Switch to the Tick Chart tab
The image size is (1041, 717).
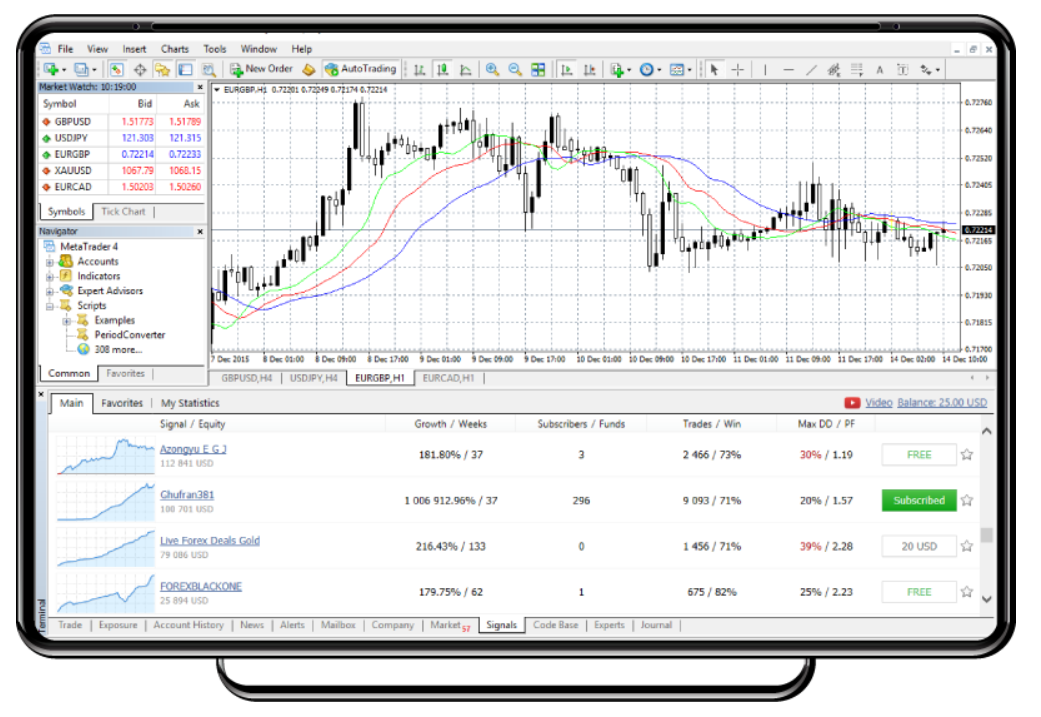tap(123, 212)
